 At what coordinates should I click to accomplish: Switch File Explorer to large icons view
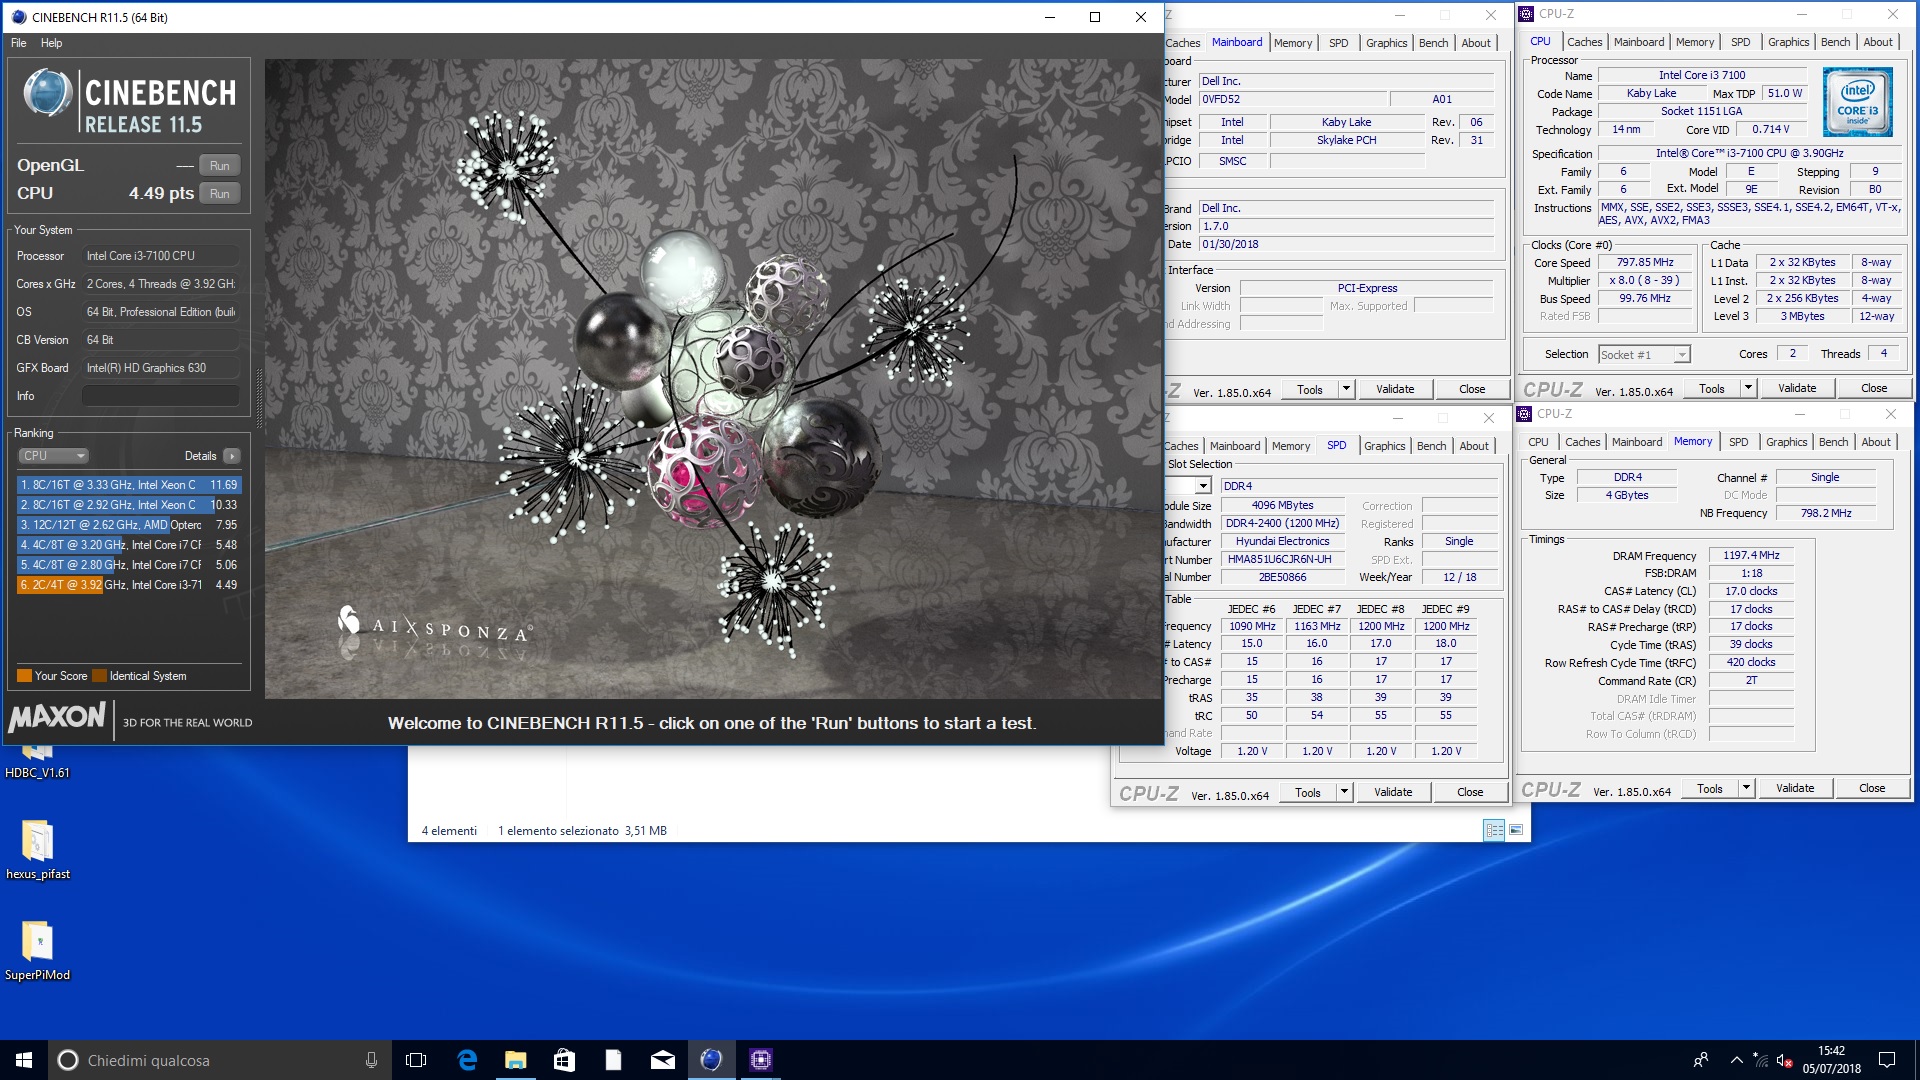(1516, 831)
